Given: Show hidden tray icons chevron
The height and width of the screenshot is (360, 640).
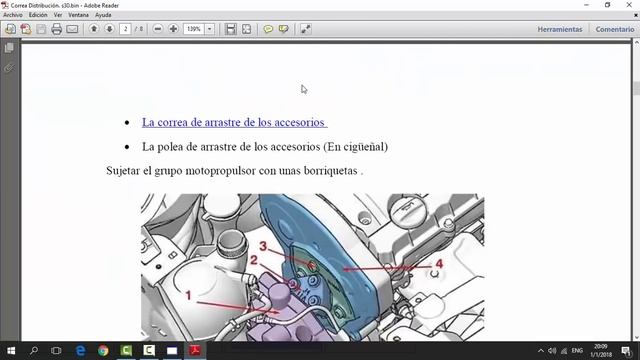Looking at the screenshot, I should 541,351.
